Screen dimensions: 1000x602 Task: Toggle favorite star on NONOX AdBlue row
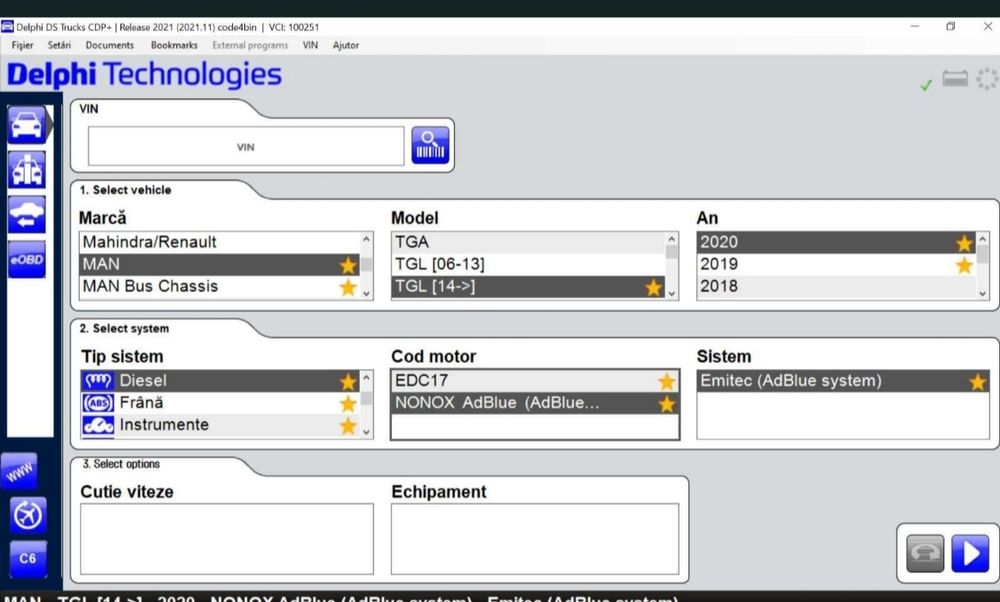click(666, 404)
